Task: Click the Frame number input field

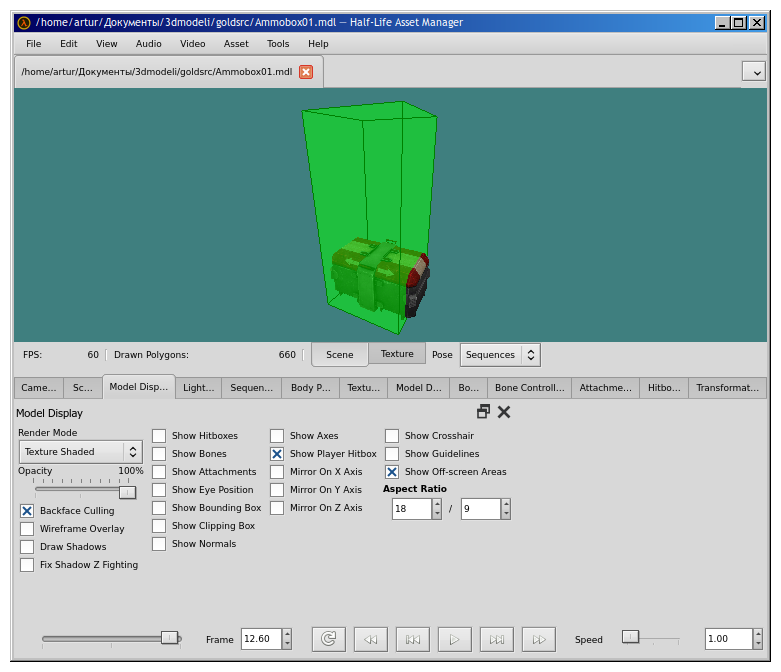Action: (x=262, y=639)
